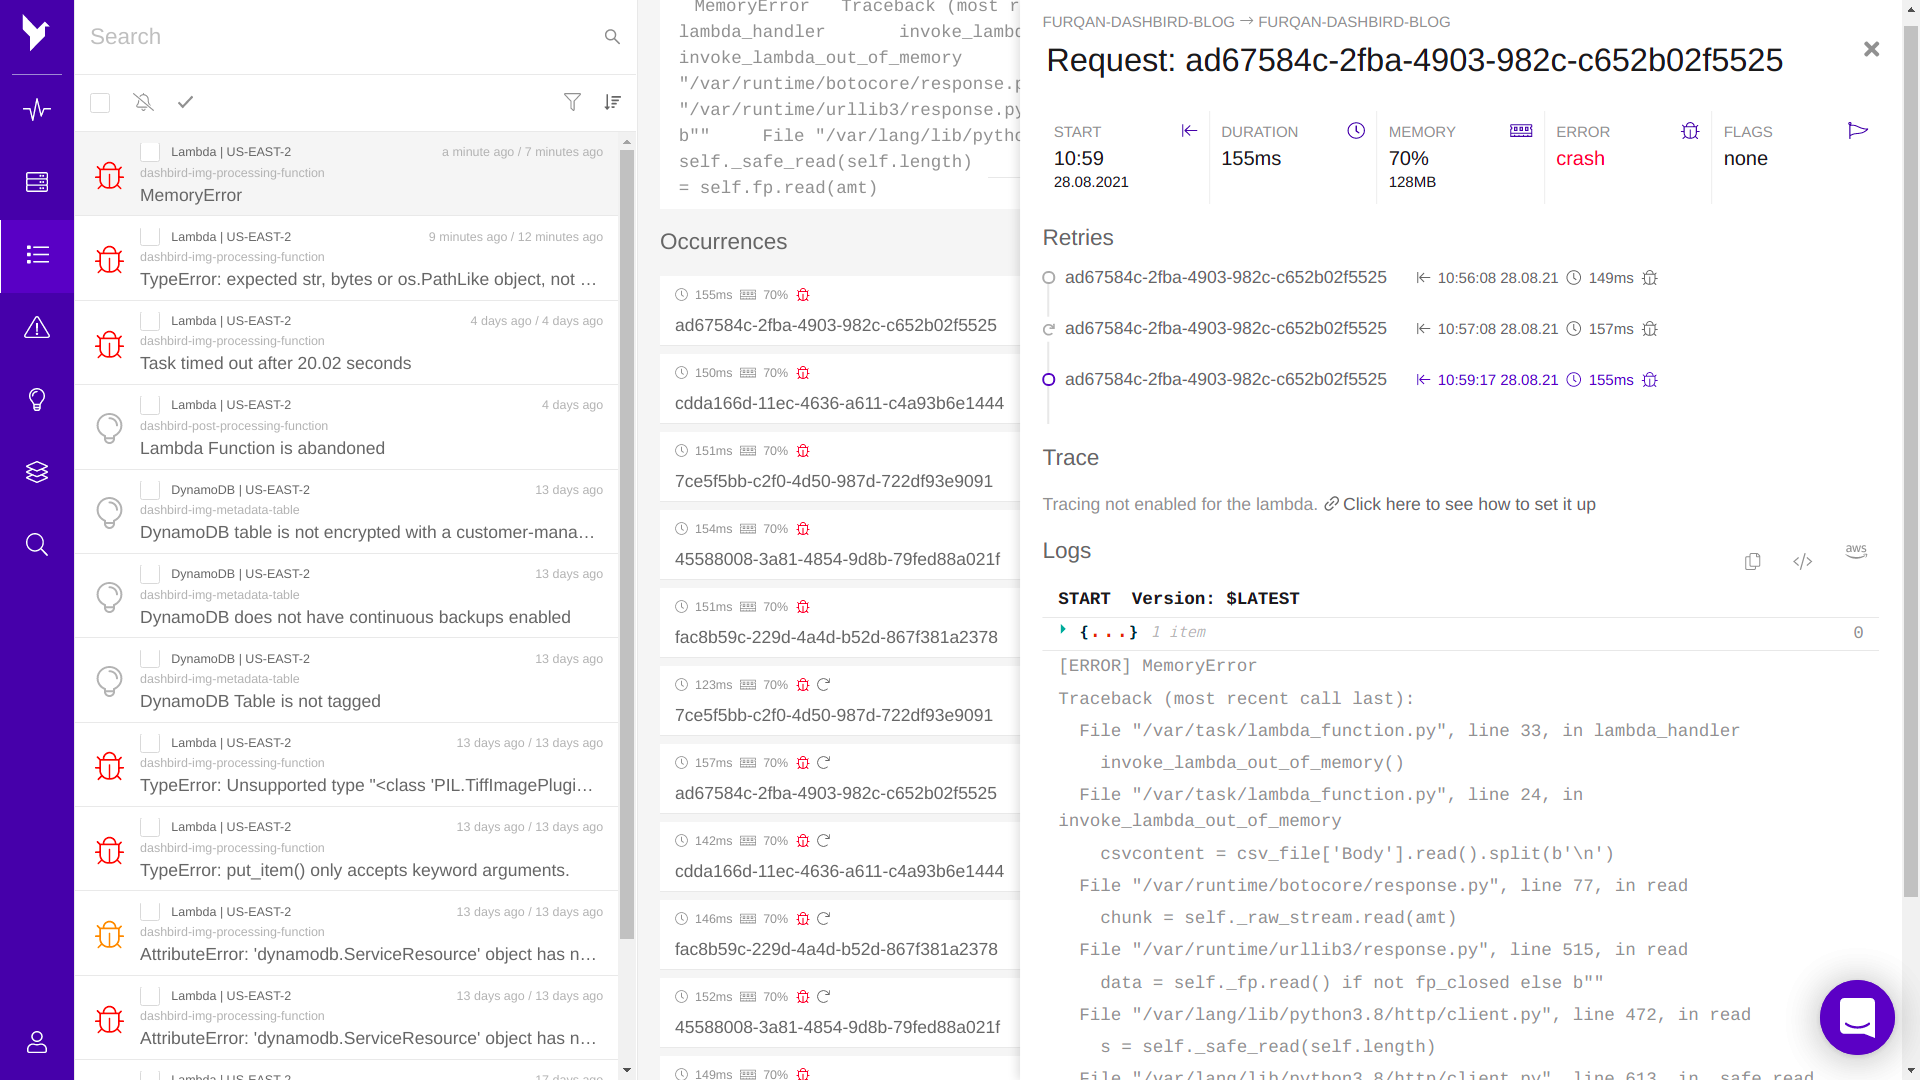Screen dimensions: 1920x1080
Task: Click the mute notifications bell icon
Action: pyautogui.click(x=143, y=102)
